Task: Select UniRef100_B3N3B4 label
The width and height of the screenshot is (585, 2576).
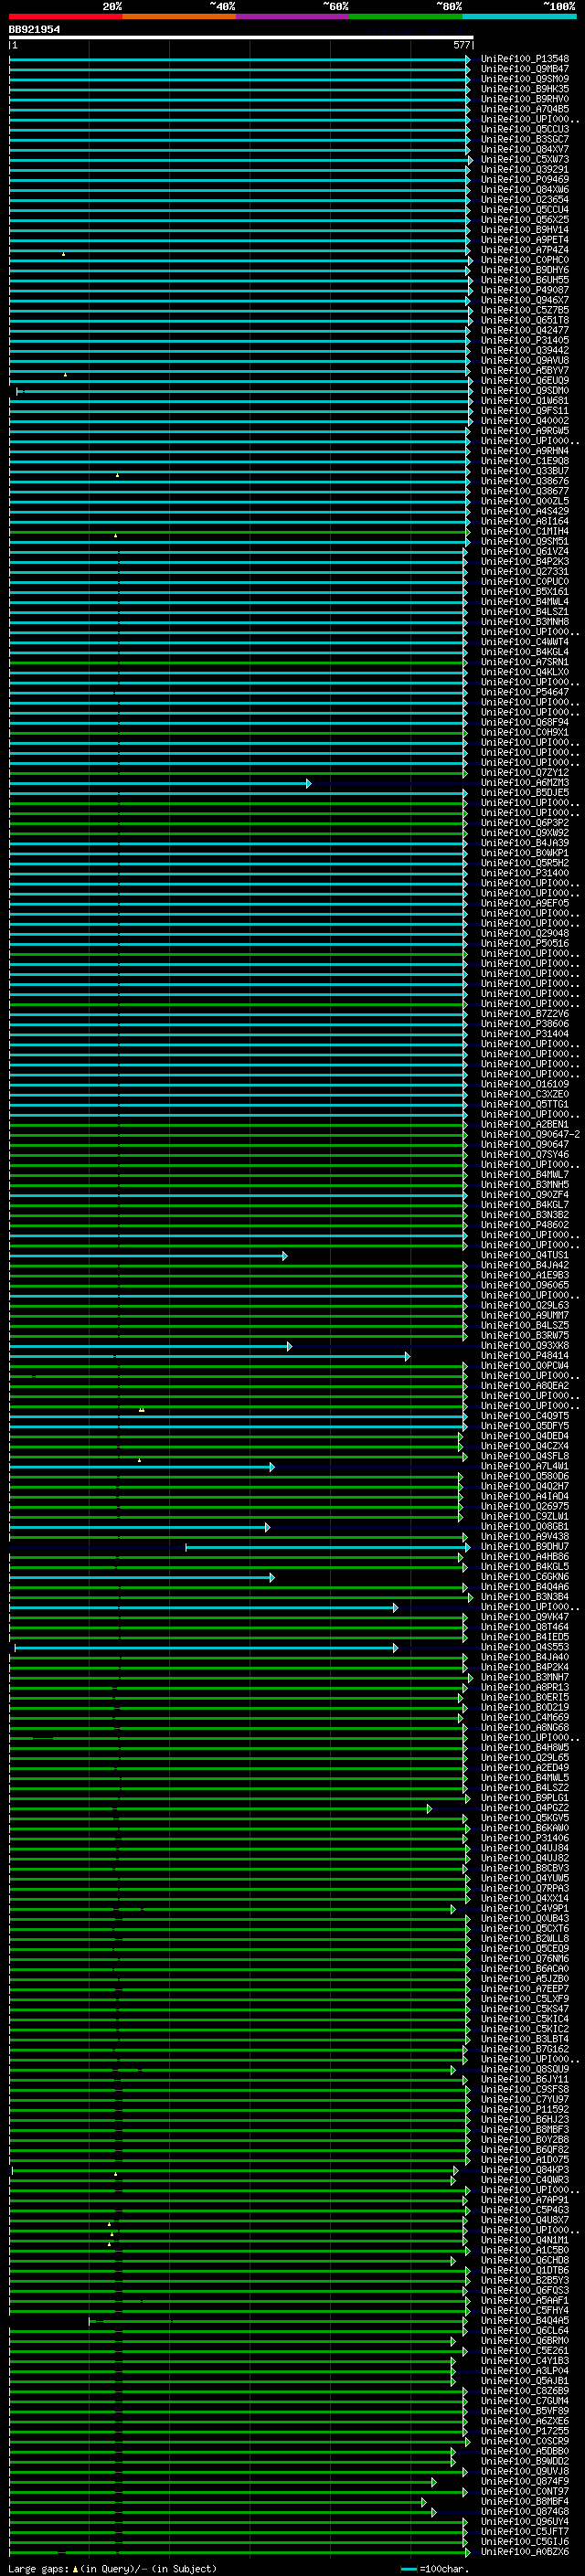Action: point(524,1597)
